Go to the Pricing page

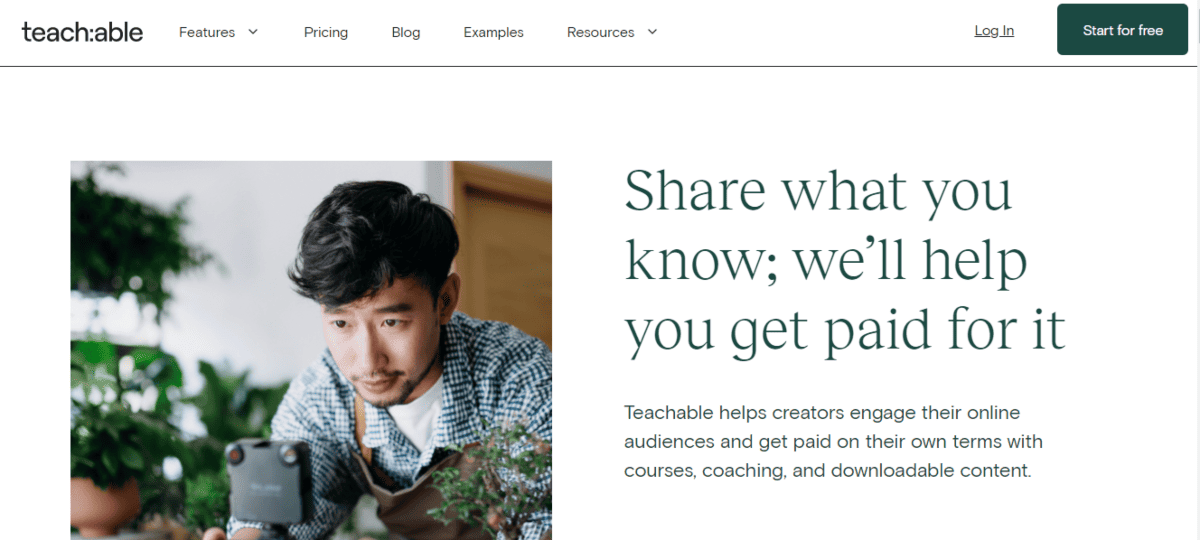click(326, 32)
